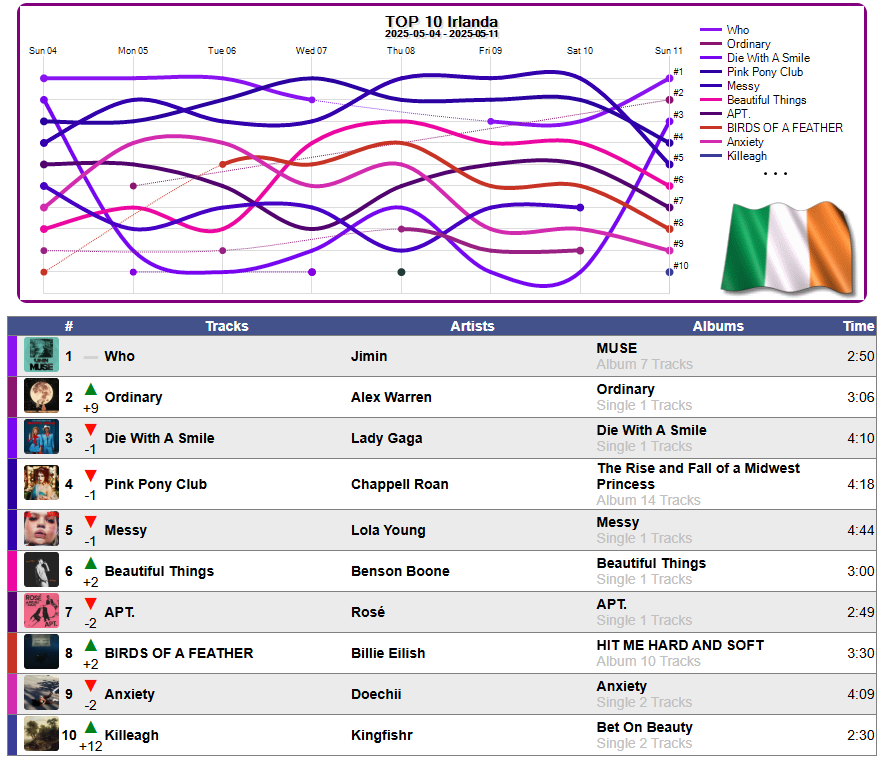
Task: Click BIRDS OF A FEATHER in the legend
Action: coord(784,128)
